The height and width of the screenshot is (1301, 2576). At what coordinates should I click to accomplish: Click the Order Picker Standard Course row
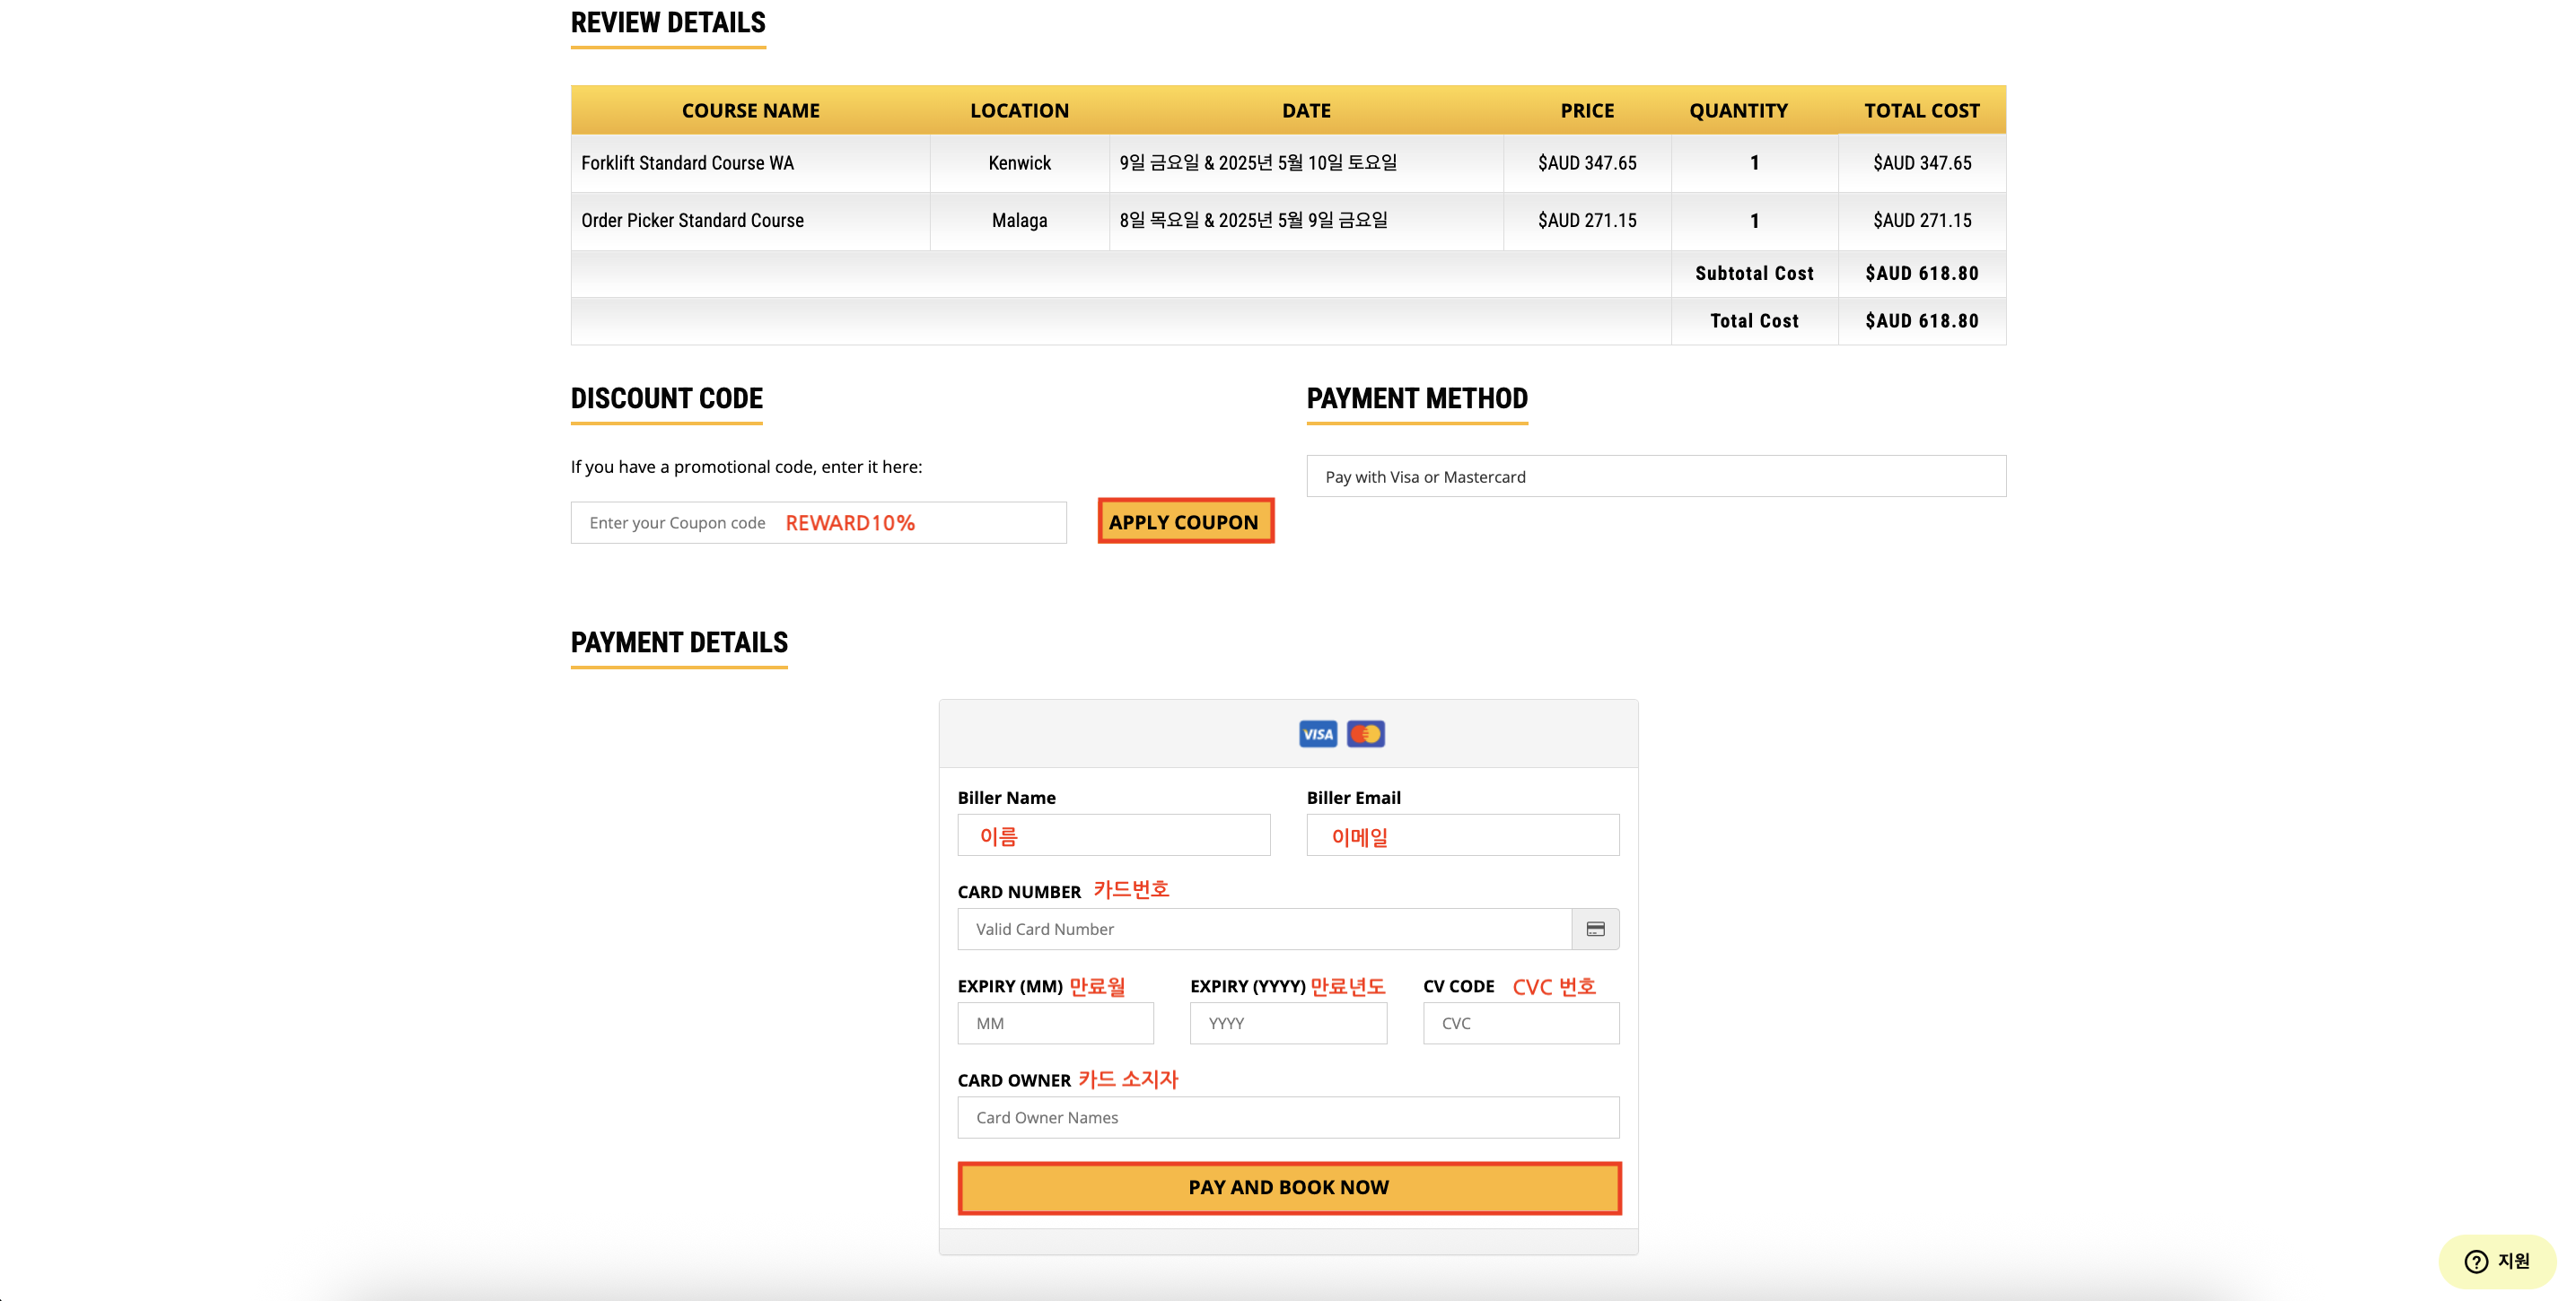tap(692, 220)
